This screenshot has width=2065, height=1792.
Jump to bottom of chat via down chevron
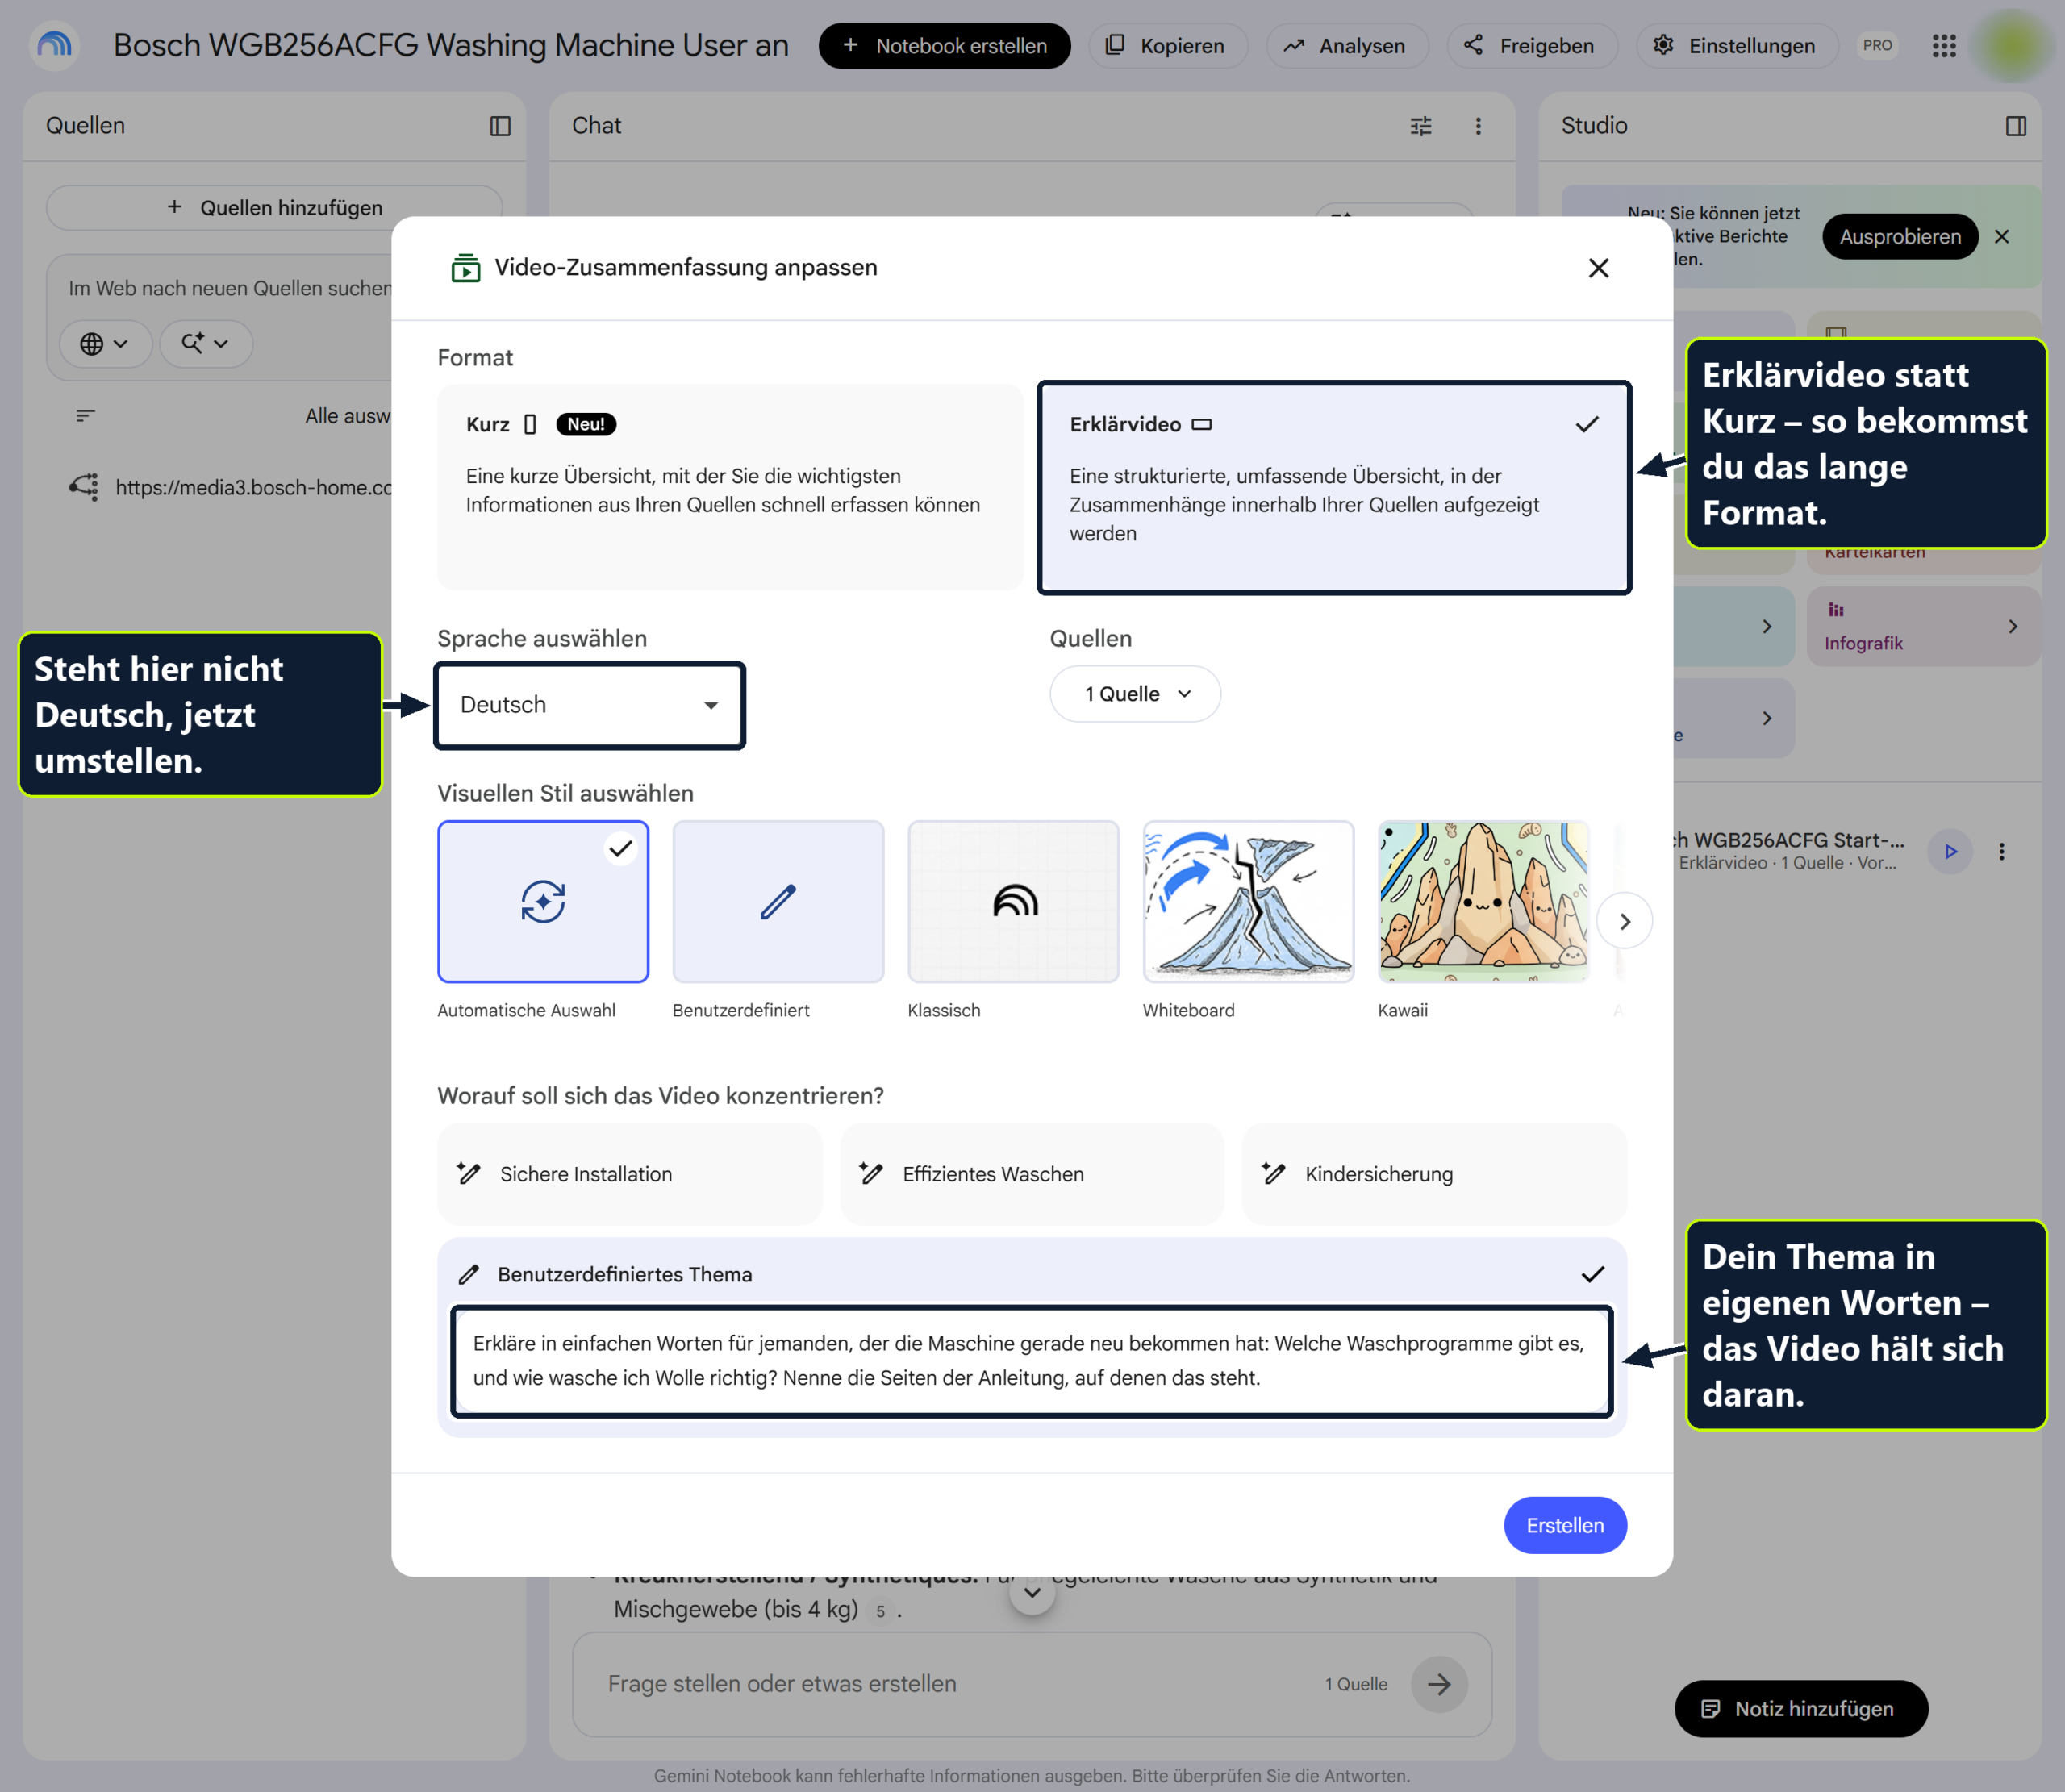pyautogui.click(x=1032, y=1591)
